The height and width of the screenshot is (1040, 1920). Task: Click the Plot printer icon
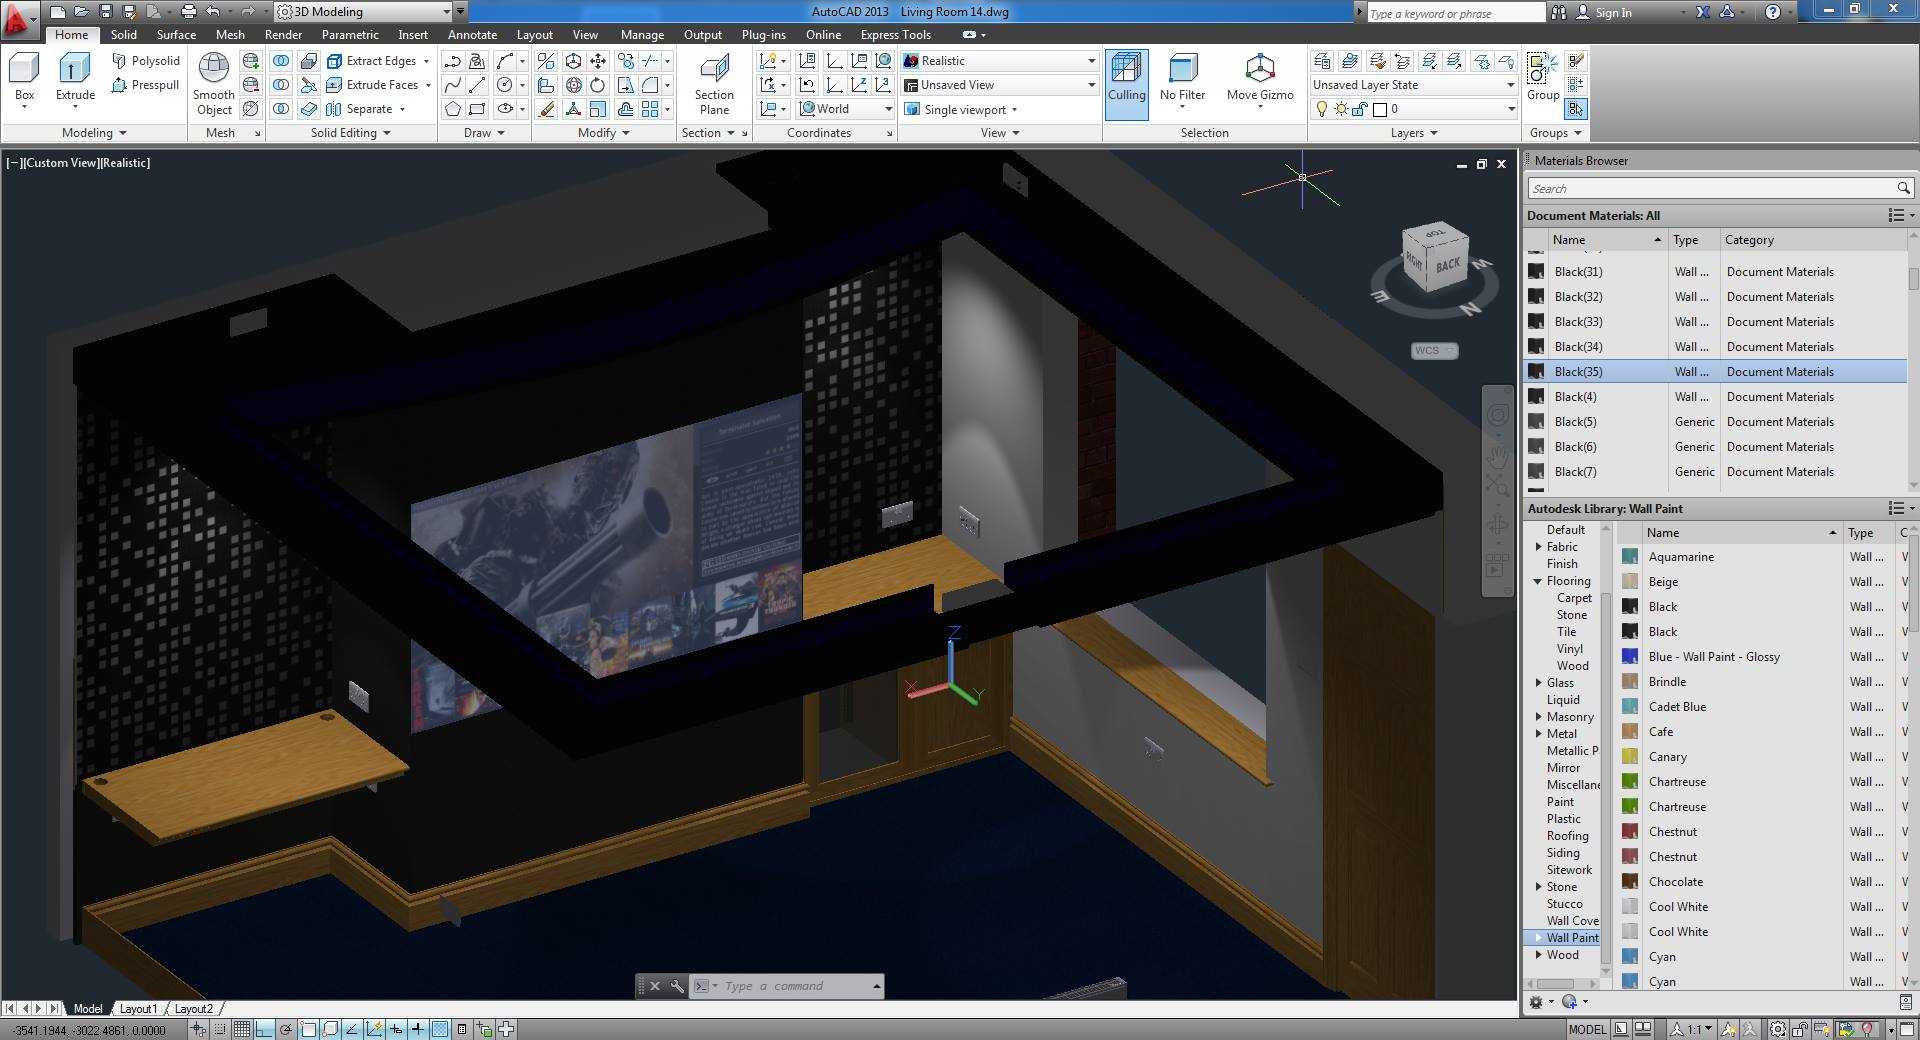coord(188,12)
